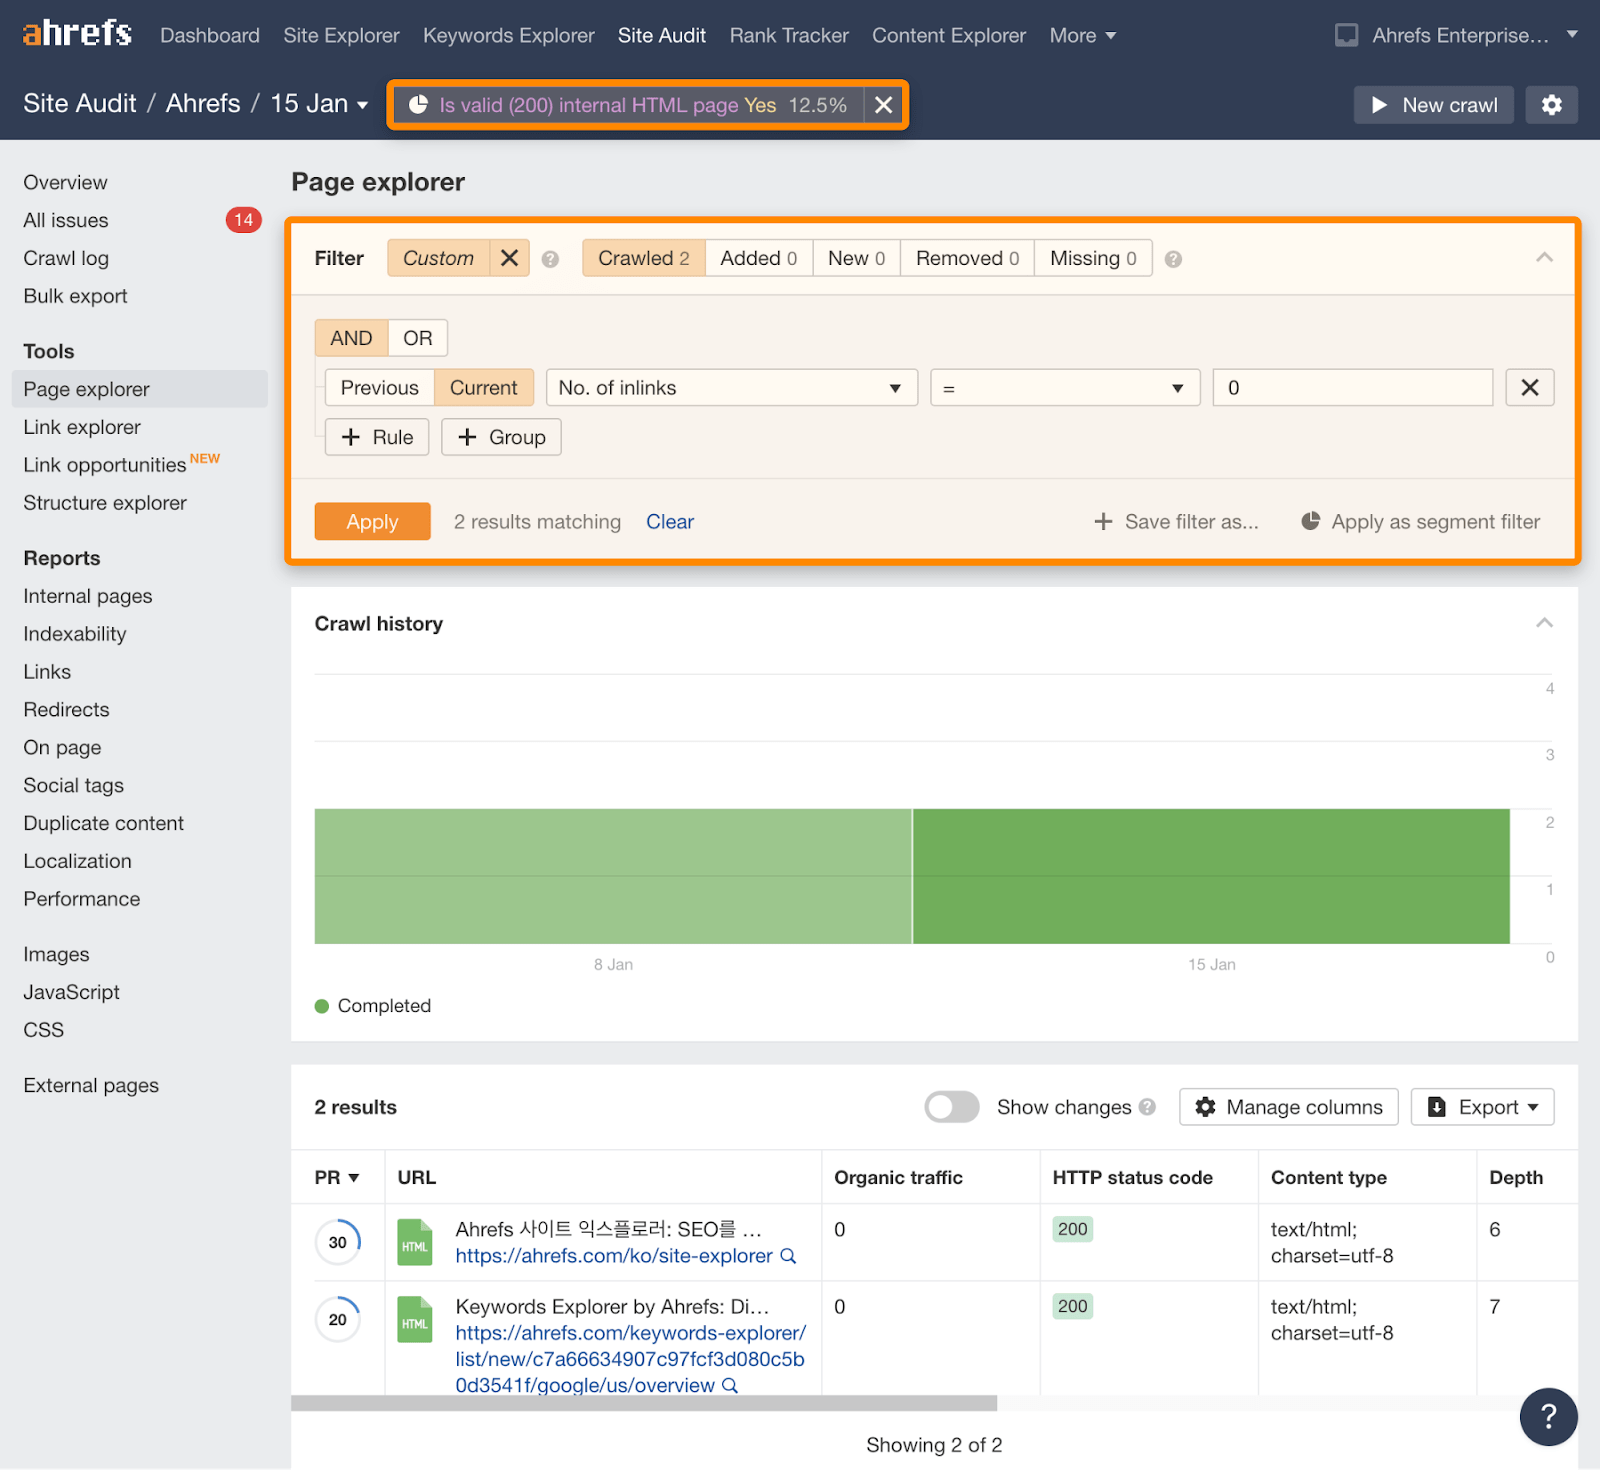Click help icon next to Missing tab
The height and width of the screenshot is (1470, 1600).
[1173, 259]
